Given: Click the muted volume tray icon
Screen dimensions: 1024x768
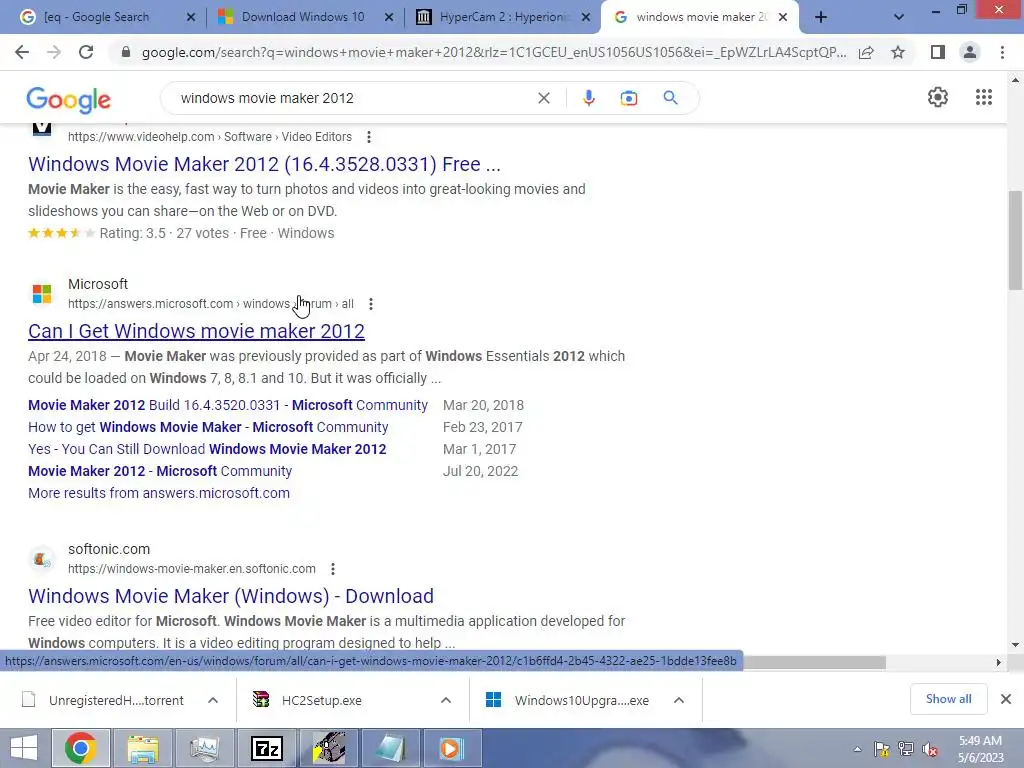Looking at the screenshot, I should click(x=930, y=749).
